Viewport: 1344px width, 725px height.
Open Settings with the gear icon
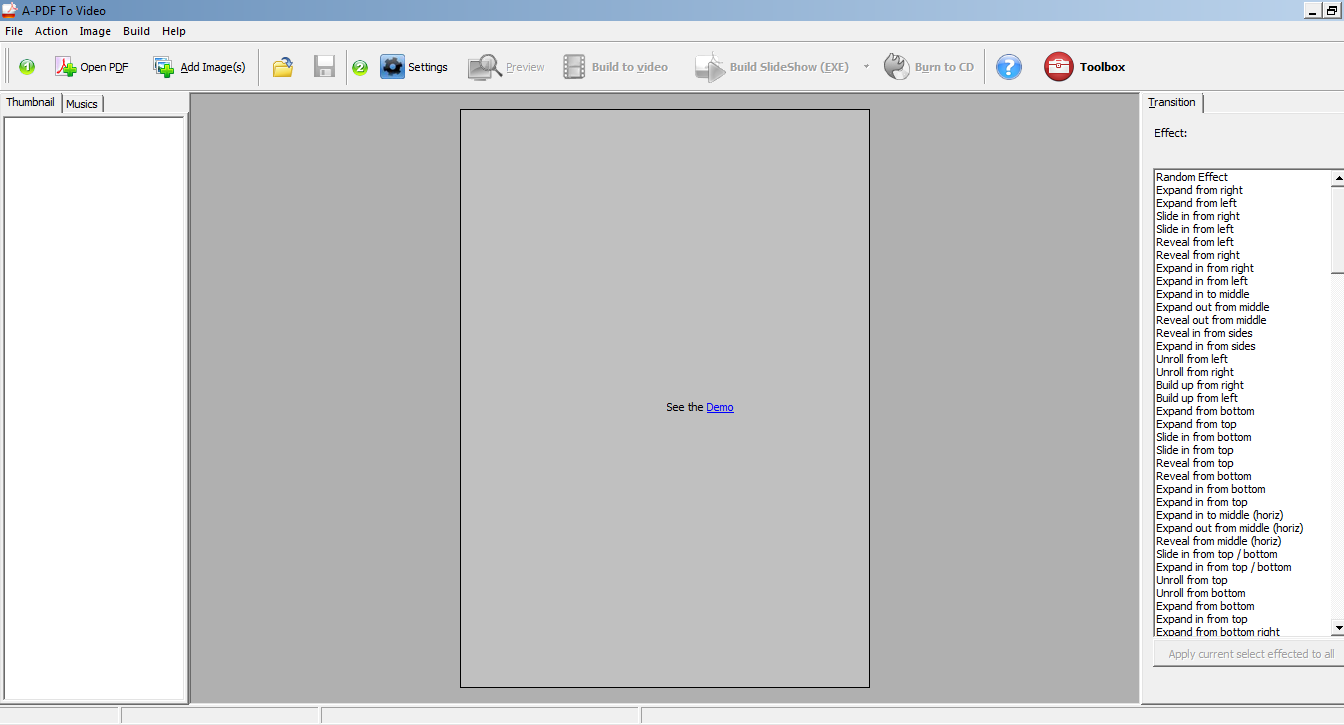tap(414, 67)
